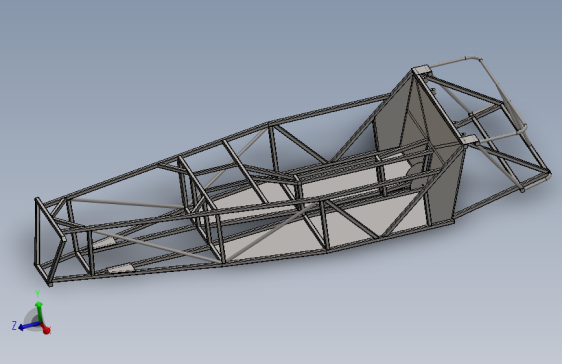The height and width of the screenshot is (364, 562).
Task: Click the blue Z axis of the orientation triad
Action: pos(29,326)
